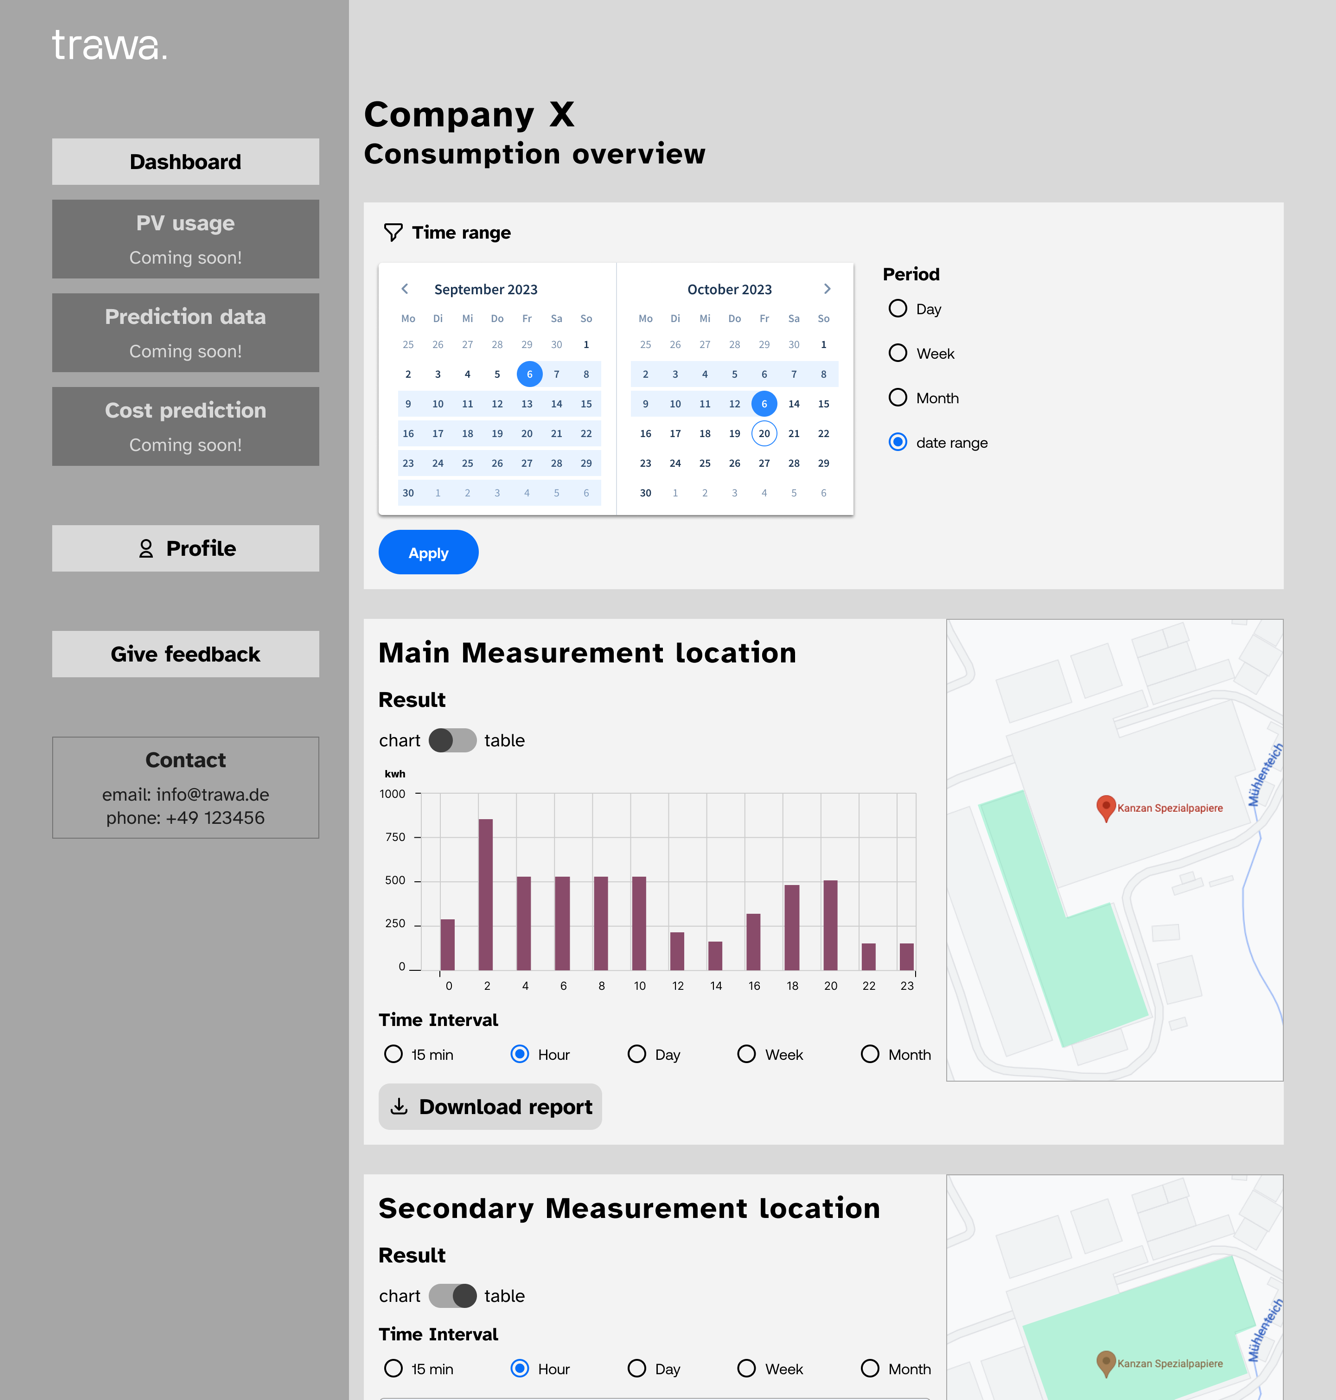Click the brown map pin on the Secondary location map
Image resolution: width=1336 pixels, height=1400 pixels.
point(1105,1363)
